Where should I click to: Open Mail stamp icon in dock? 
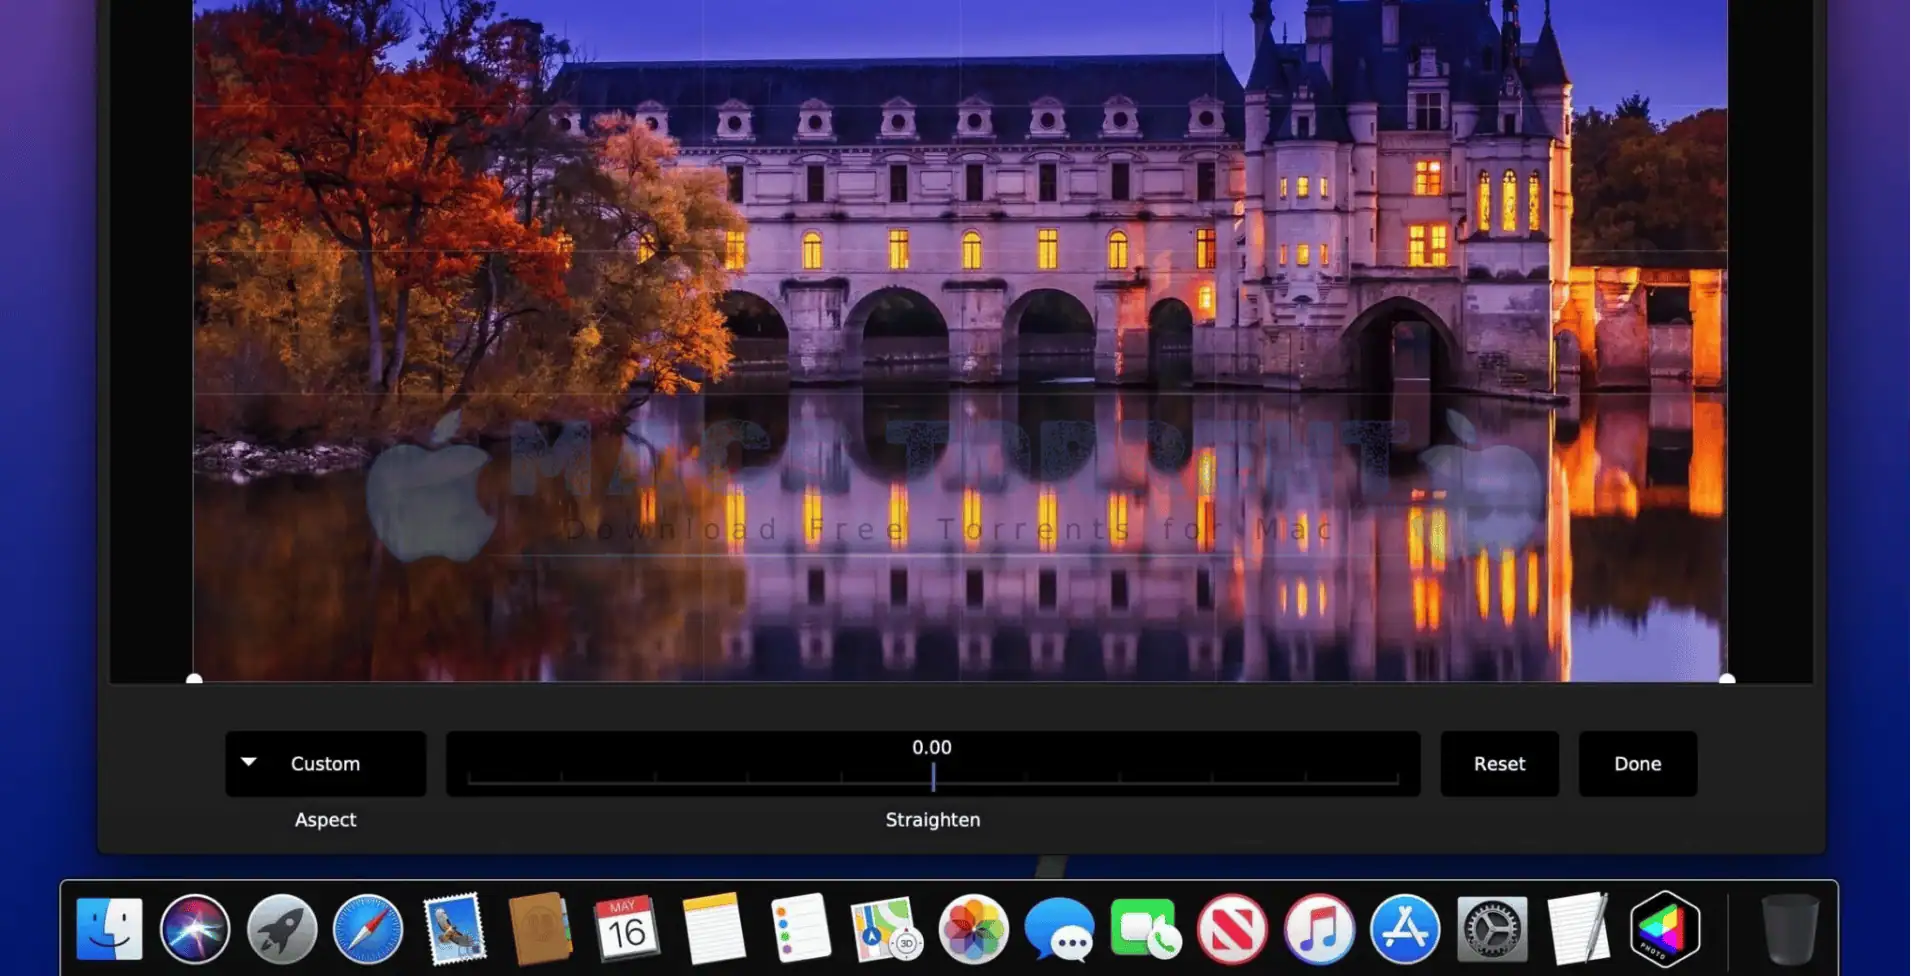[x=455, y=929]
